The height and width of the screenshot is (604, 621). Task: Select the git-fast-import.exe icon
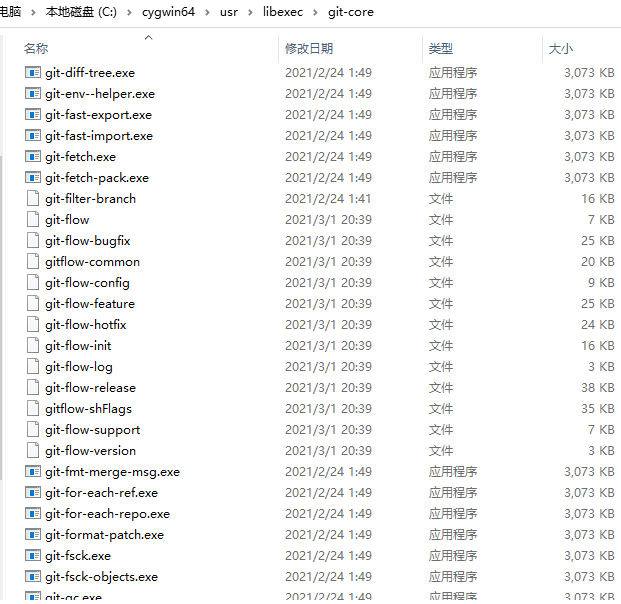tap(32, 136)
